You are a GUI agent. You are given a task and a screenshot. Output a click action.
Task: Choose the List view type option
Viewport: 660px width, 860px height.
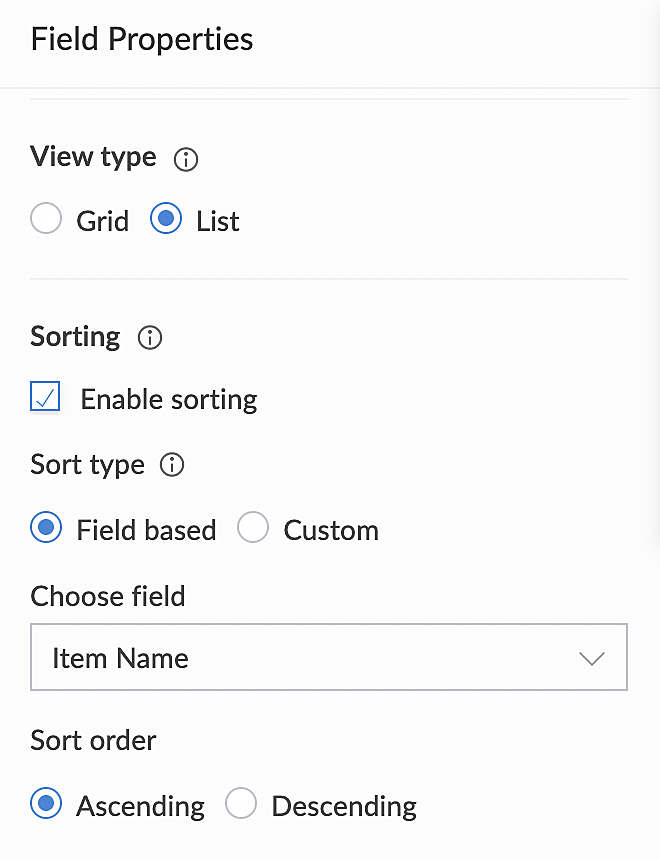tap(166, 219)
